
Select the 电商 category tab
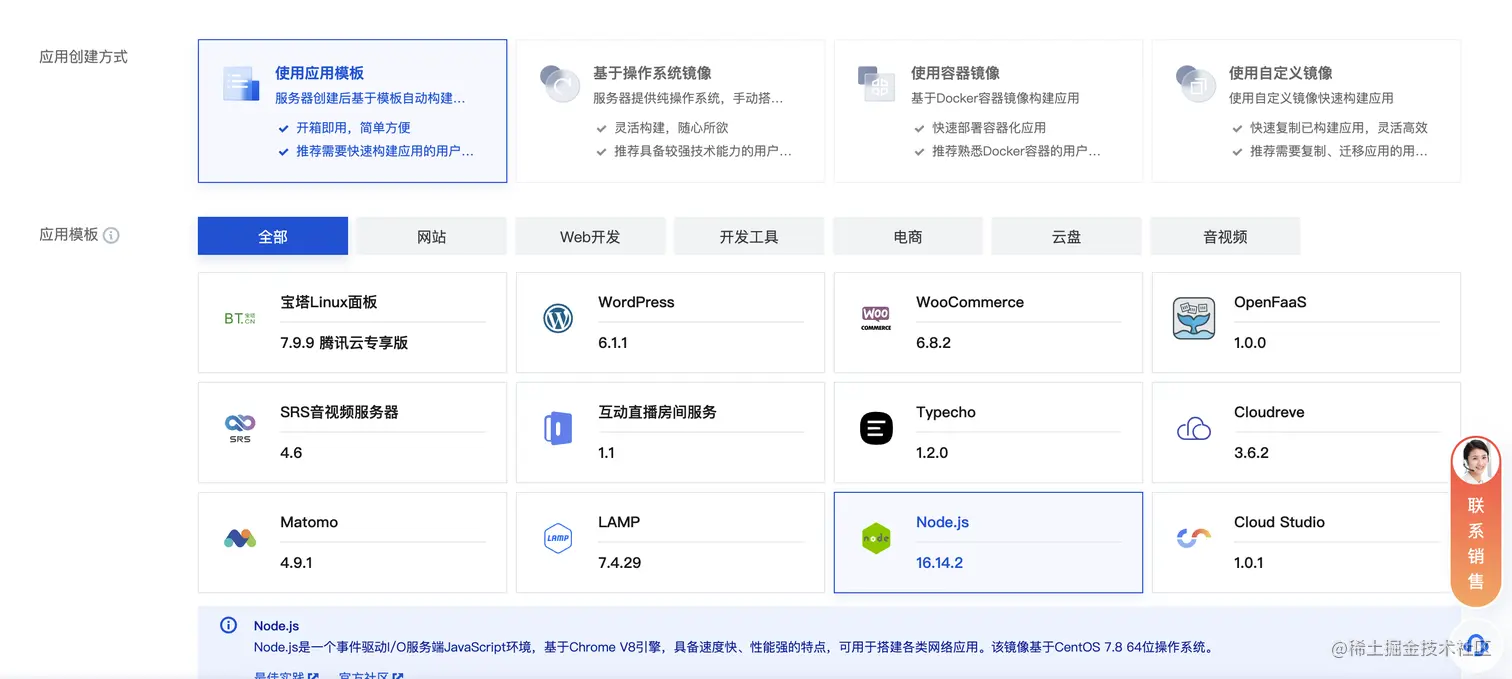coord(908,236)
